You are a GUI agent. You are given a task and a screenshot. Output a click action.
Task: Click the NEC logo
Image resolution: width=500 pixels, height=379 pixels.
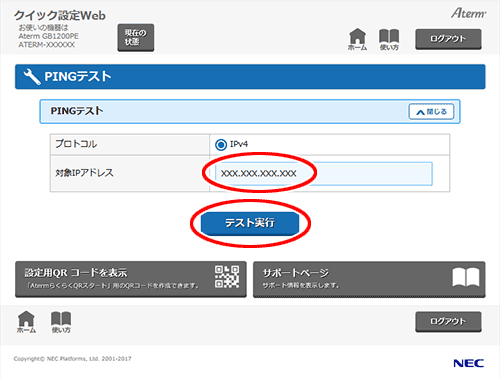[468, 363]
